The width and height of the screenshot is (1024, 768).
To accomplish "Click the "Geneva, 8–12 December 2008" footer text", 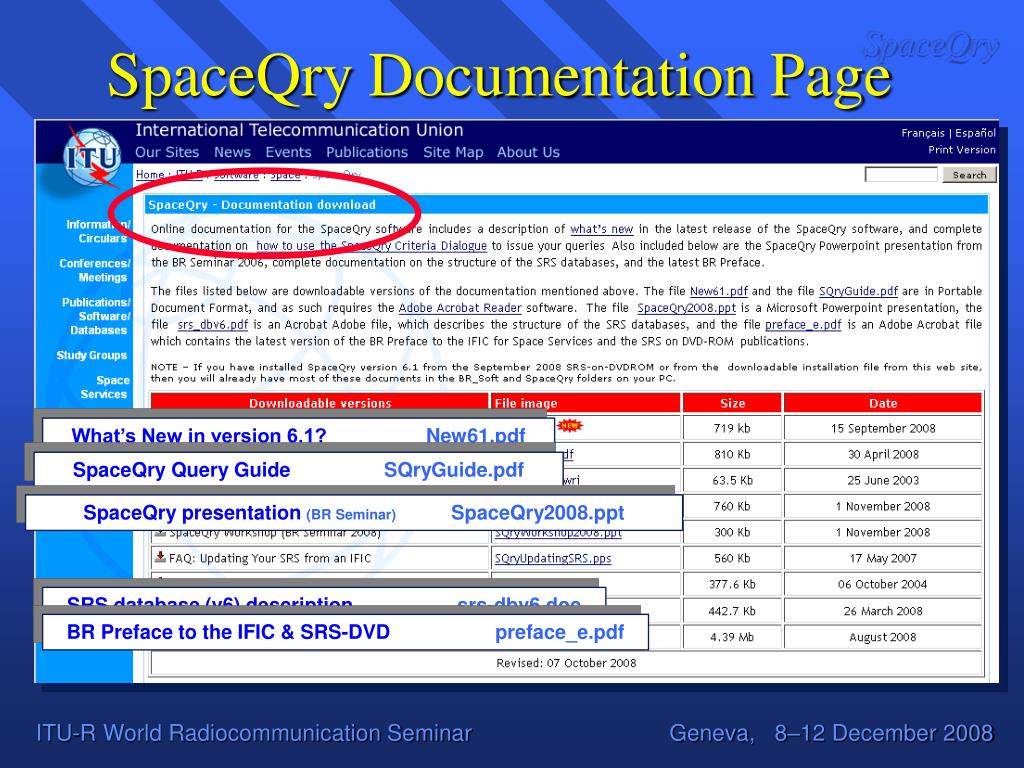I will click(x=831, y=733).
